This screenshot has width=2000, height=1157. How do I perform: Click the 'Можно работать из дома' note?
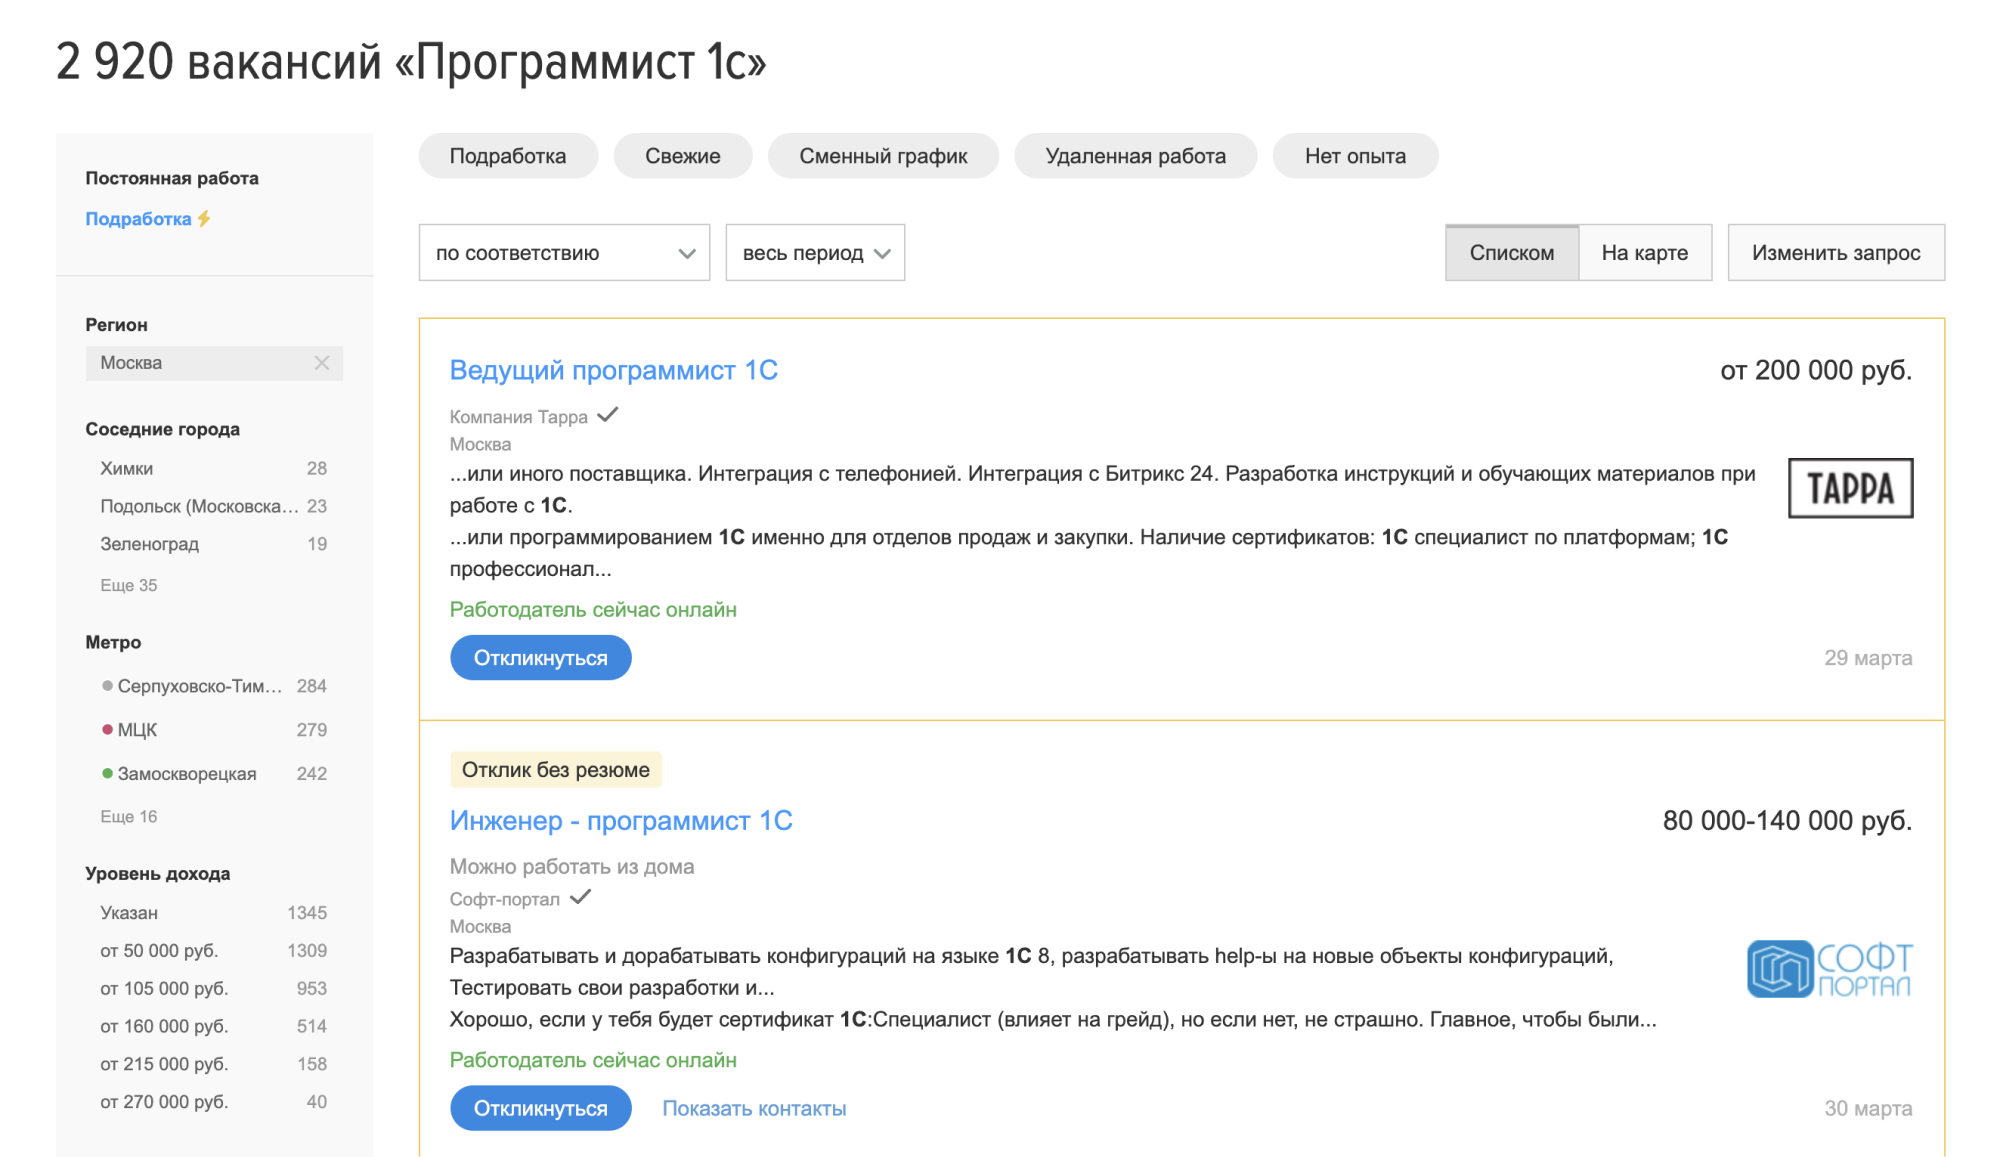[x=572, y=867]
